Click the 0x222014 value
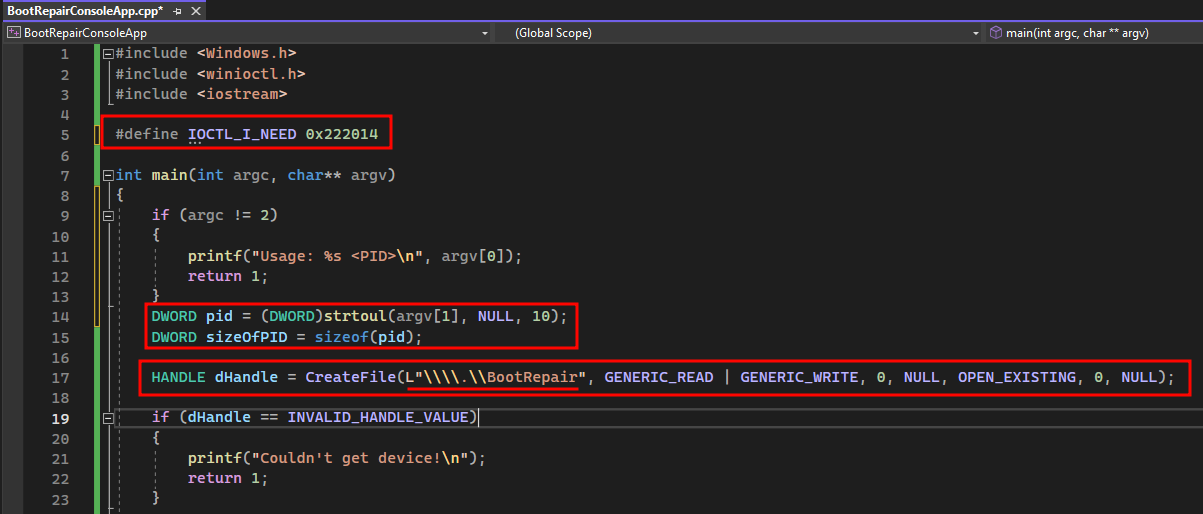The height and width of the screenshot is (514, 1203). point(342,134)
